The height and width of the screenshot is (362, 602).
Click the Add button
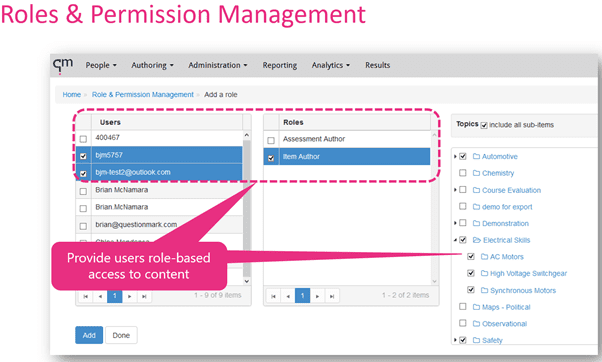click(89, 335)
